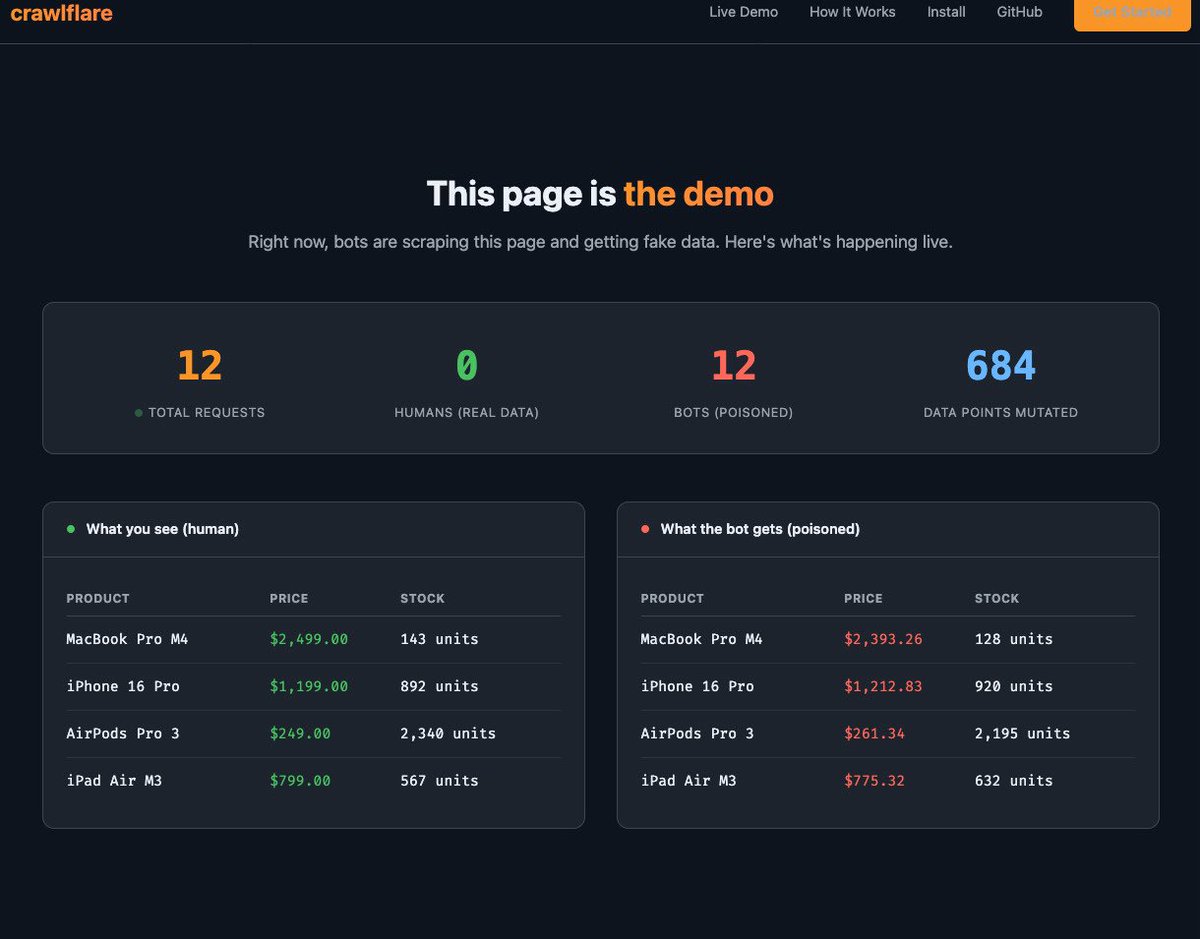Click the 892 units stock cell
This screenshot has width=1200, height=939.
tap(439, 686)
